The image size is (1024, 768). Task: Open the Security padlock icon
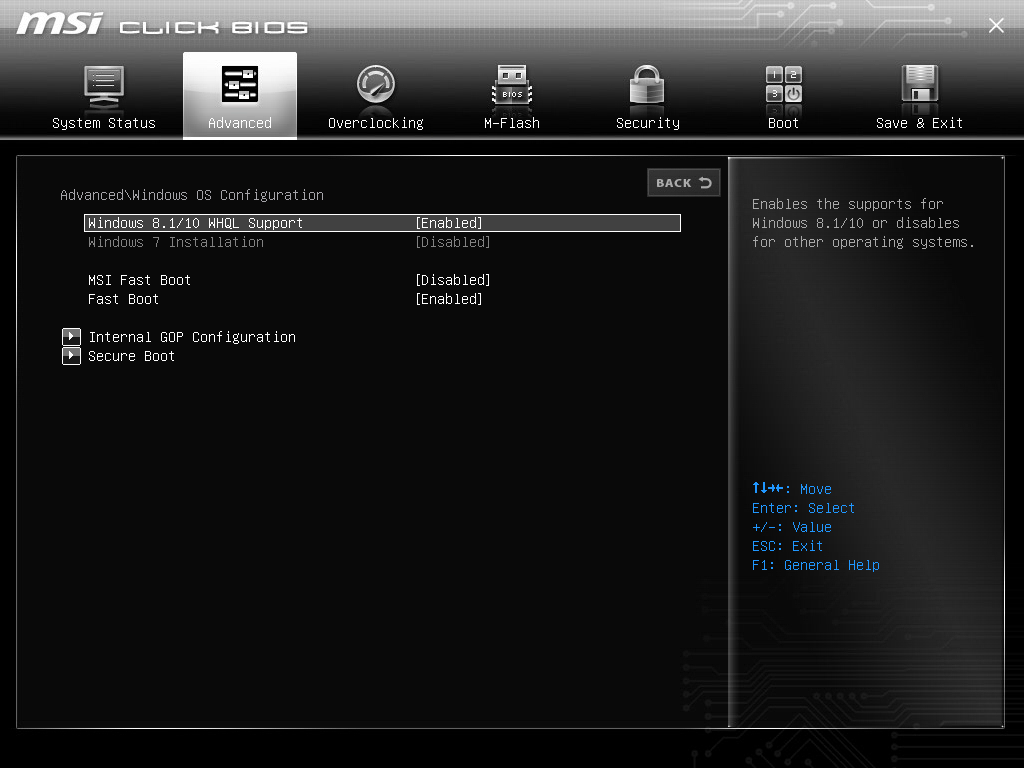click(647, 85)
